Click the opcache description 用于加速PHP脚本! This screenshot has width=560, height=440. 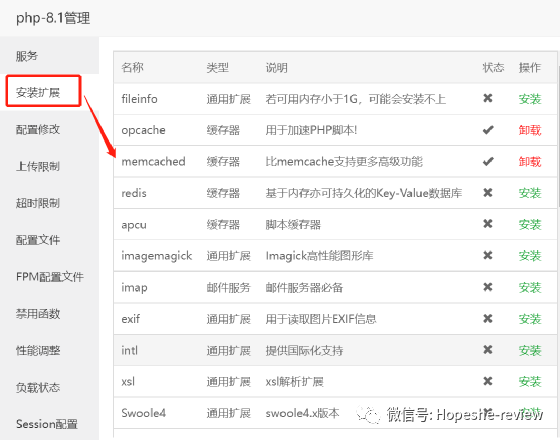311,130
